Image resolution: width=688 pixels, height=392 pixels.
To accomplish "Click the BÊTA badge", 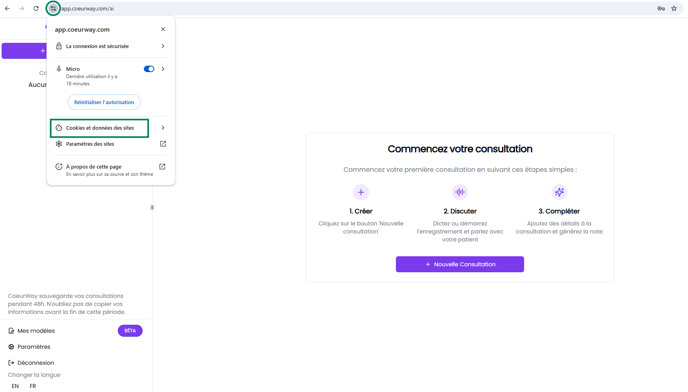I will (130, 331).
